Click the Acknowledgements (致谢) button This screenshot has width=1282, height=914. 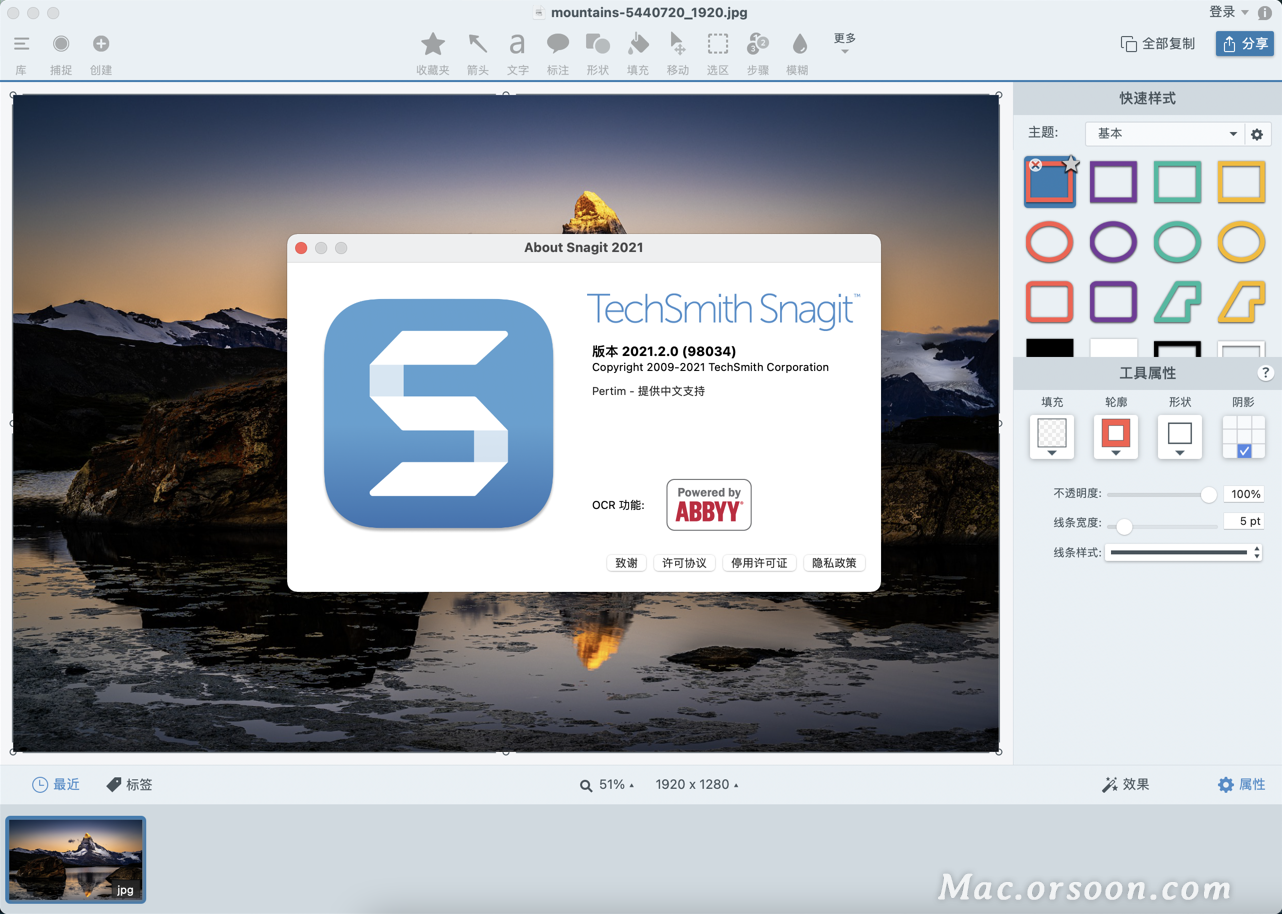pyautogui.click(x=626, y=563)
